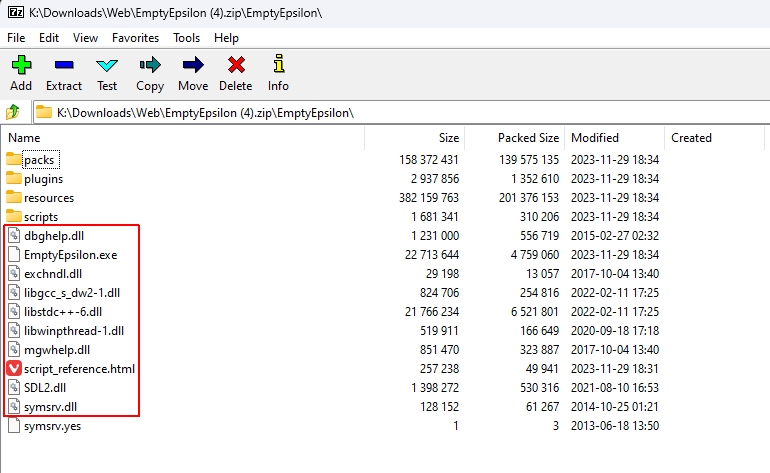Viewport: 770px width, 473px height.
Task: Click size value 1 398 272
Action: pyautogui.click(x=435, y=388)
